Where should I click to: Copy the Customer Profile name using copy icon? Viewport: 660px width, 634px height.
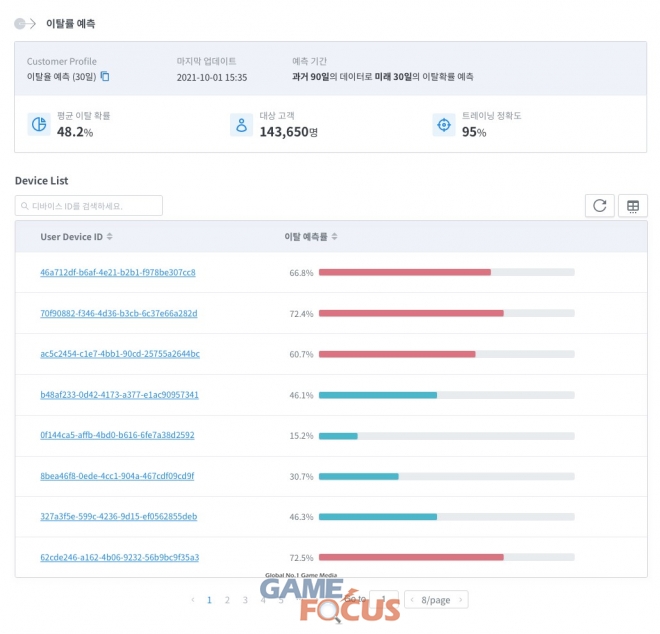pos(105,77)
